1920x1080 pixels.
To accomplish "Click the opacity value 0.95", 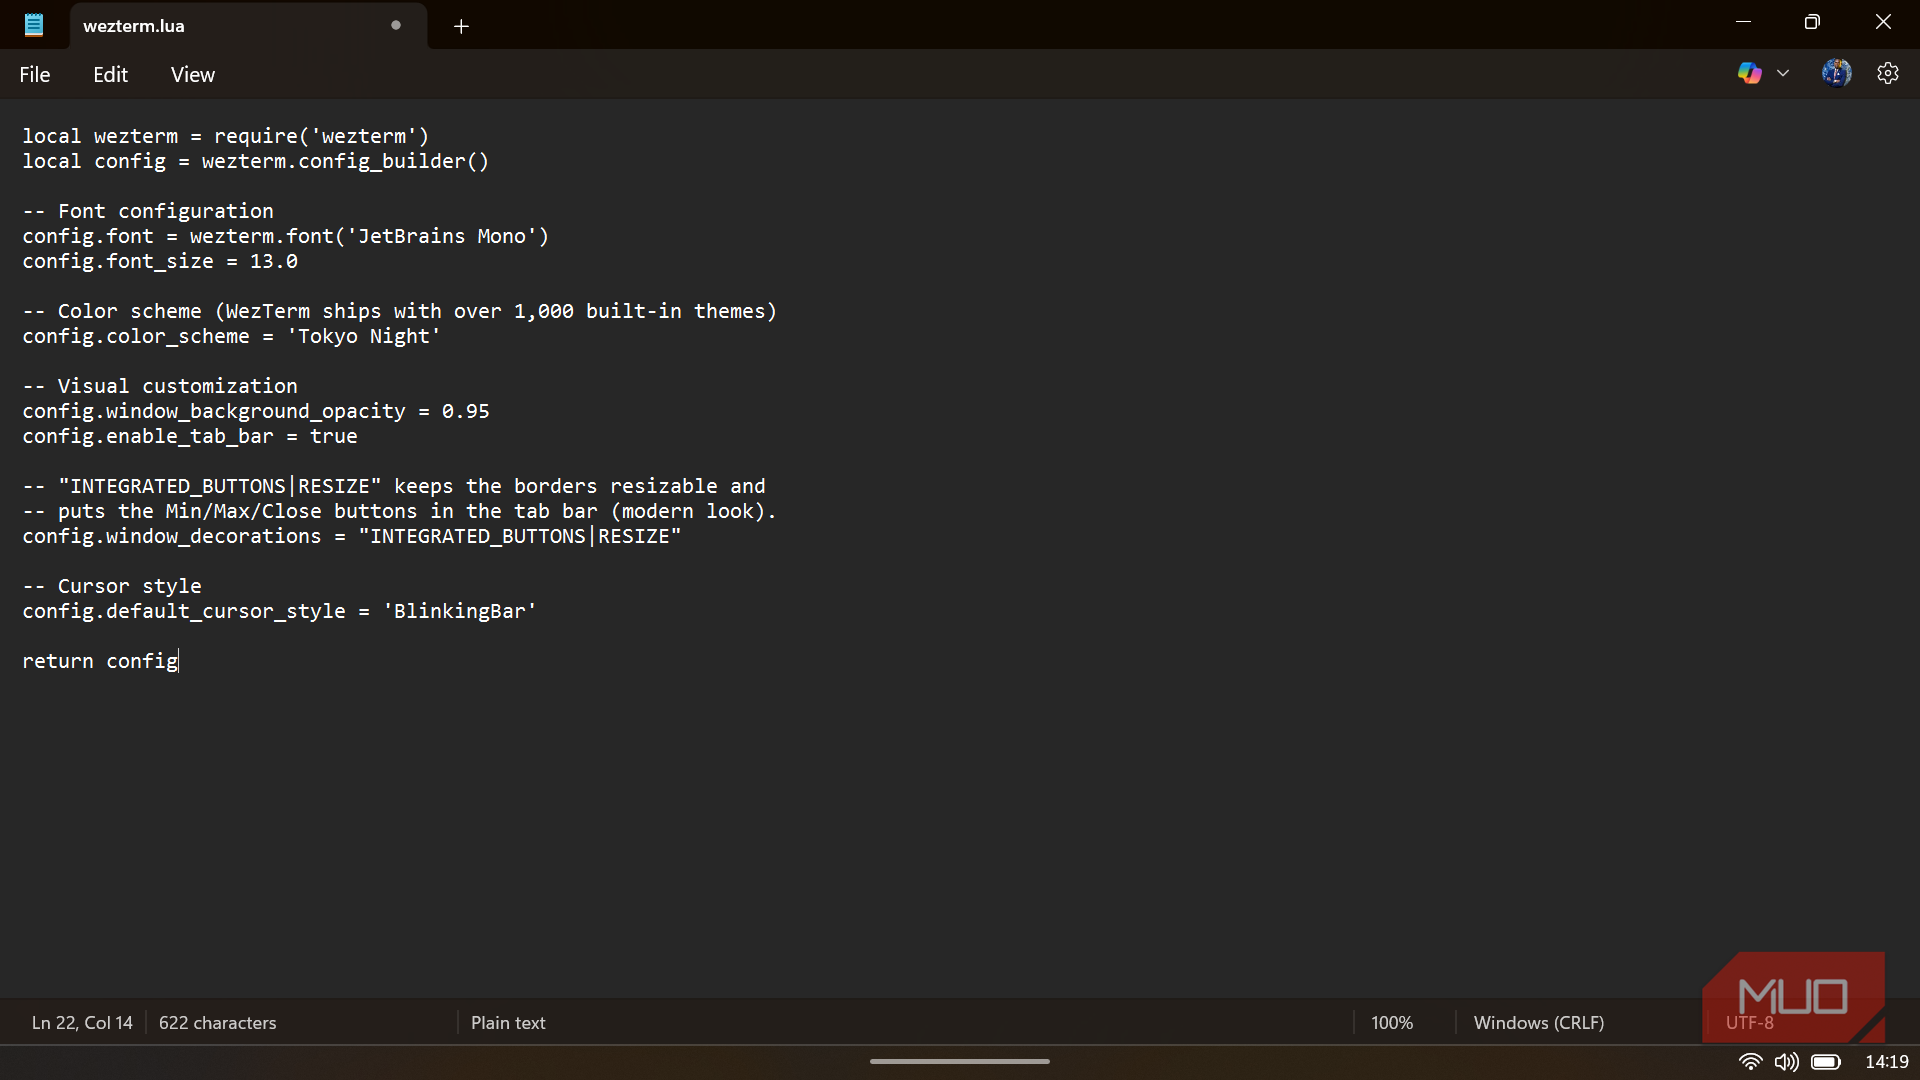I will click(466, 412).
